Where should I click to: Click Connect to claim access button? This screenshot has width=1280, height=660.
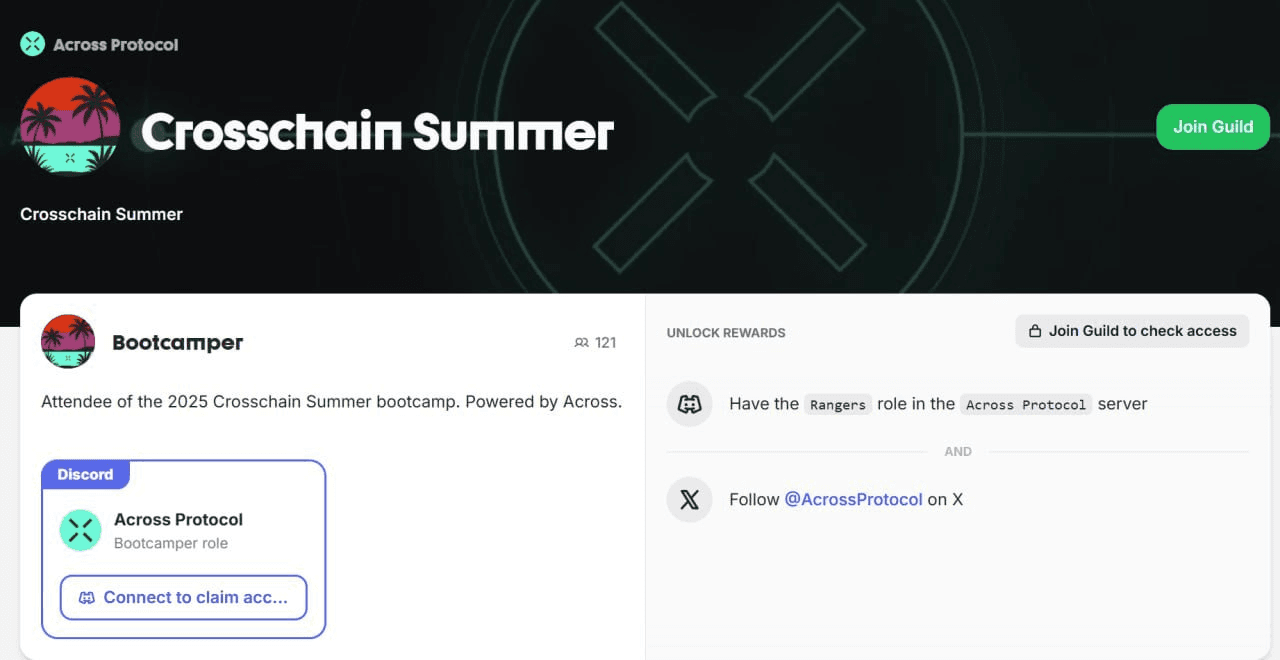pos(183,597)
